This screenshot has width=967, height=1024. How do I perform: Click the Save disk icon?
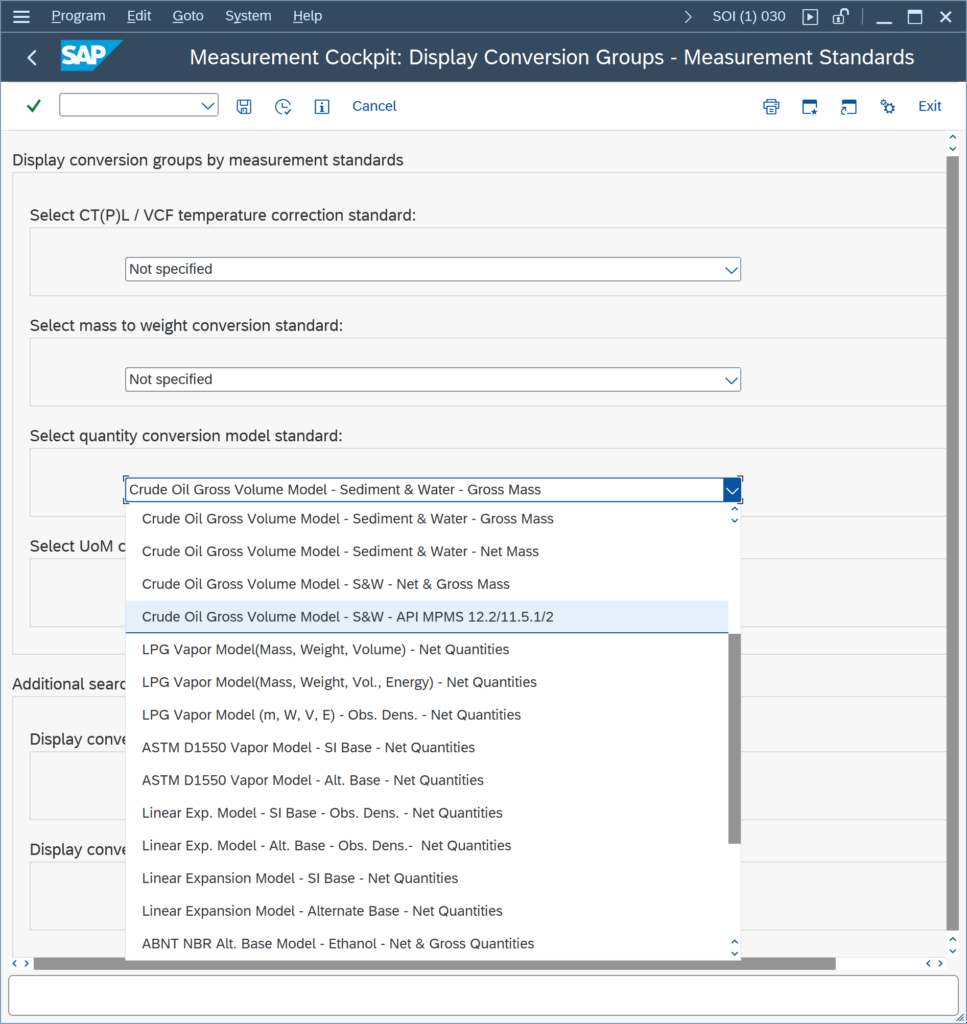[x=244, y=106]
